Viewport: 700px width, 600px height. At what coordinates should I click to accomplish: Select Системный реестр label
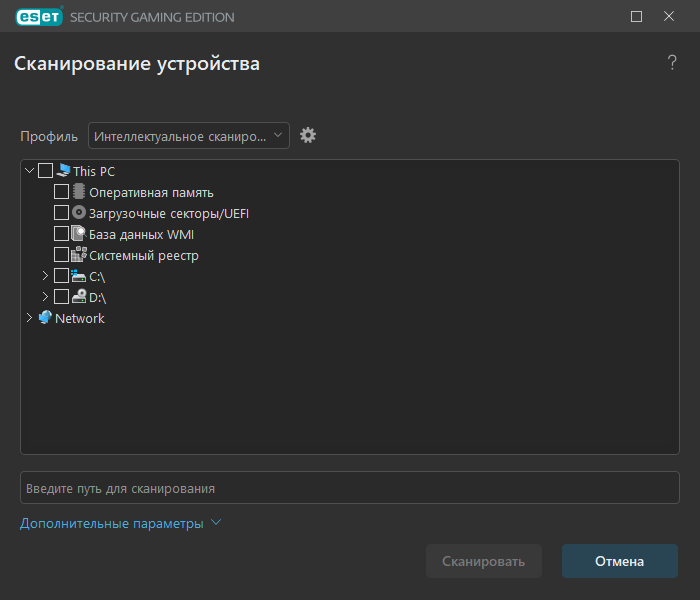(x=144, y=255)
